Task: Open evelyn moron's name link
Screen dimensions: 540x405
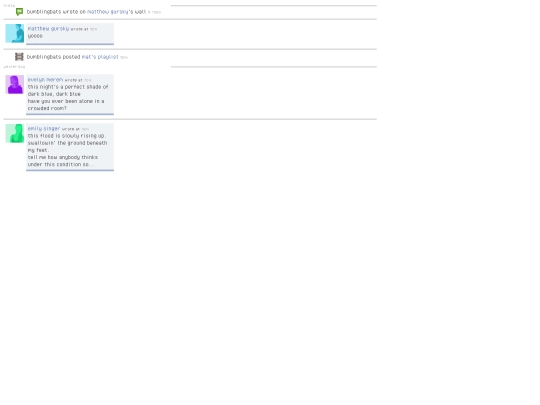Action: 45,80
